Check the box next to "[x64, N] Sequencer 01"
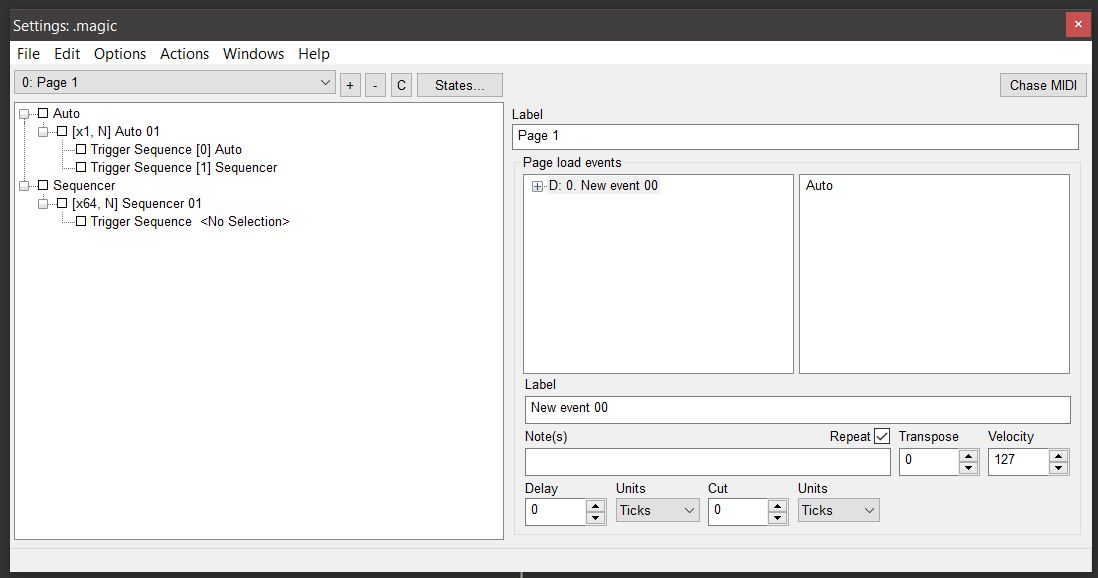Viewport: 1098px width, 578px height. click(x=61, y=203)
